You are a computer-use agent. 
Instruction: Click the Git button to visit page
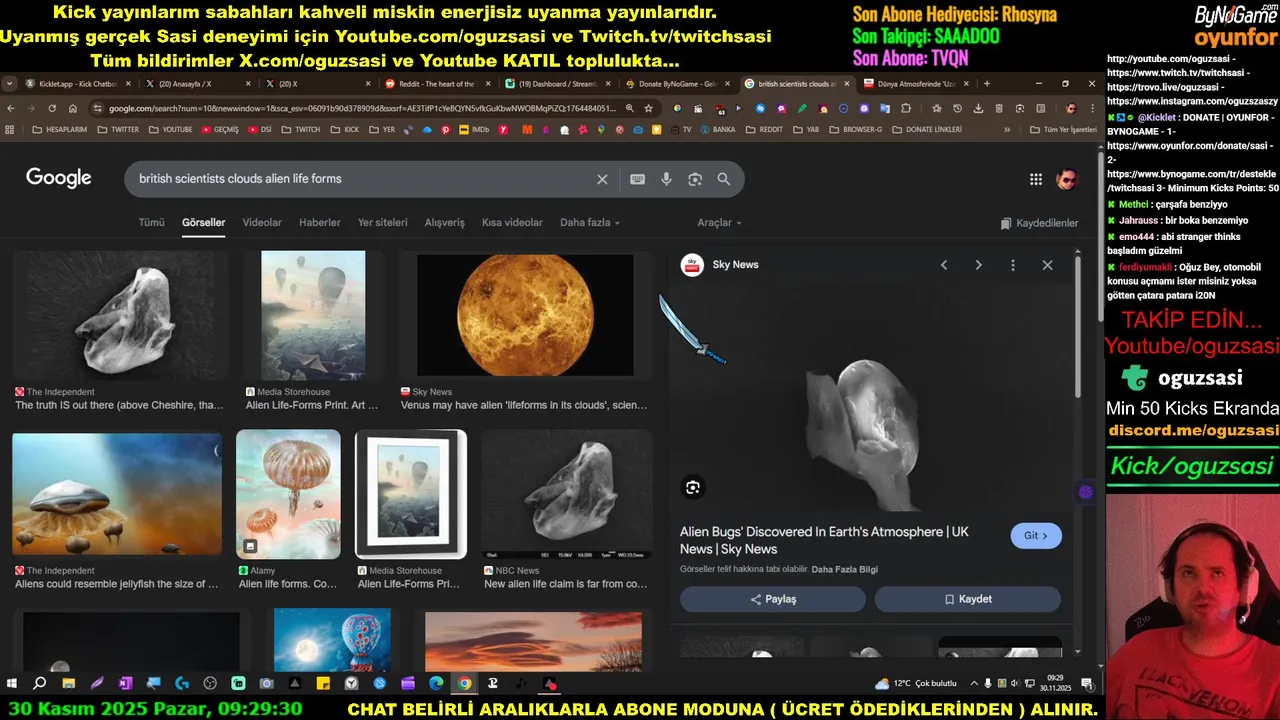[1036, 536]
